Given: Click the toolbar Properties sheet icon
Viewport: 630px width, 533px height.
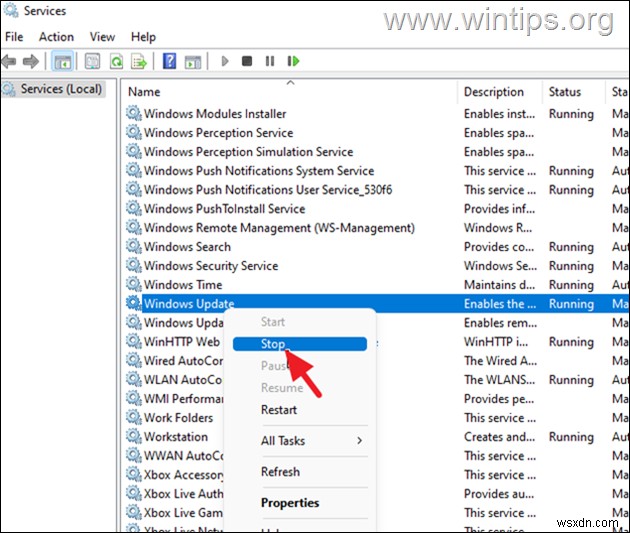Looking at the screenshot, I should 92,61.
